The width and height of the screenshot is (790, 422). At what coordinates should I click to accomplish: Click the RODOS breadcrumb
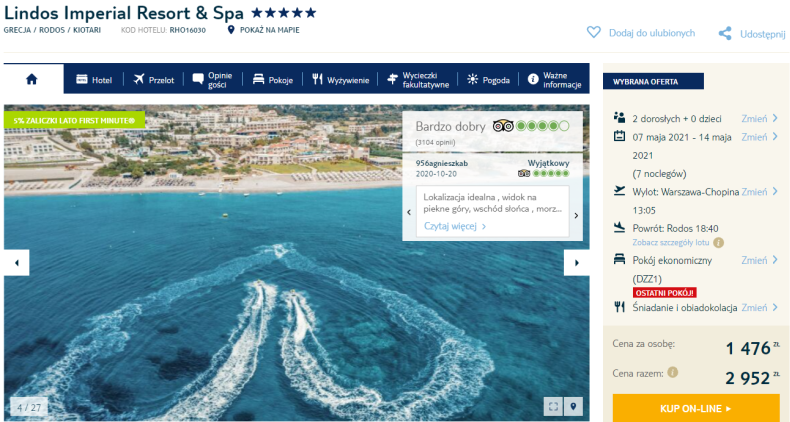click(52, 30)
